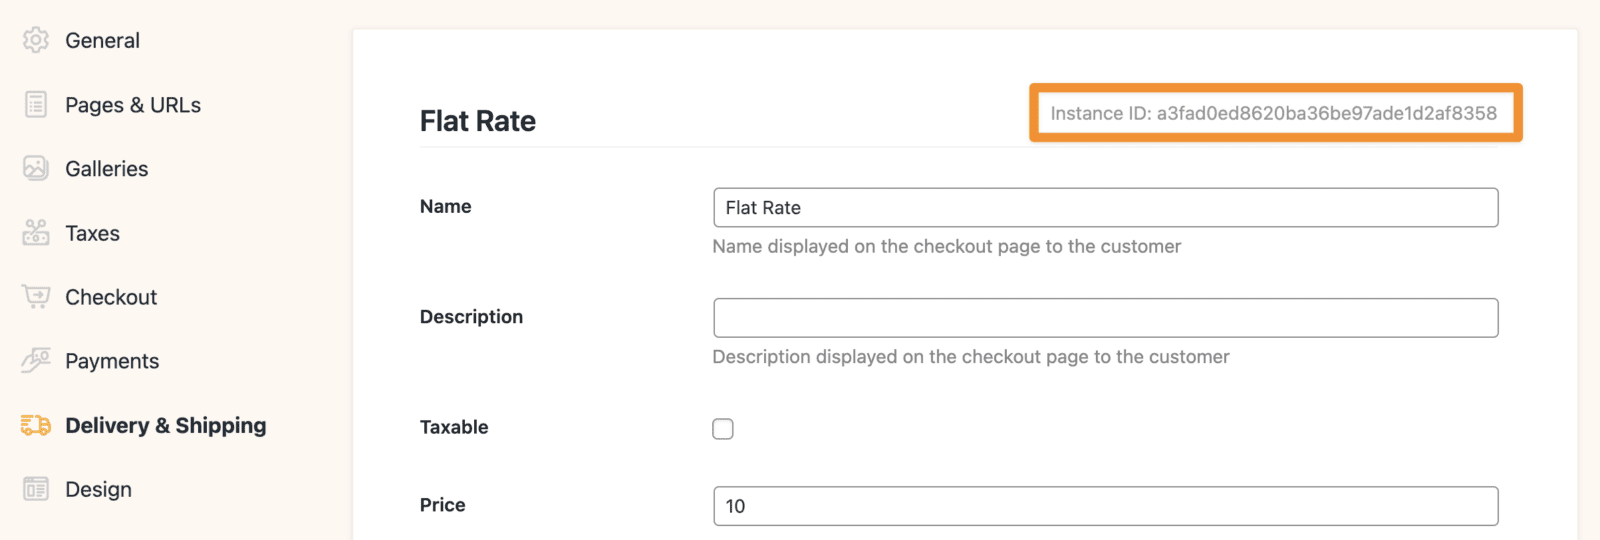Viewport: 1600px width, 540px height.
Task: Click the General gear icon
Action: (36, 40)
